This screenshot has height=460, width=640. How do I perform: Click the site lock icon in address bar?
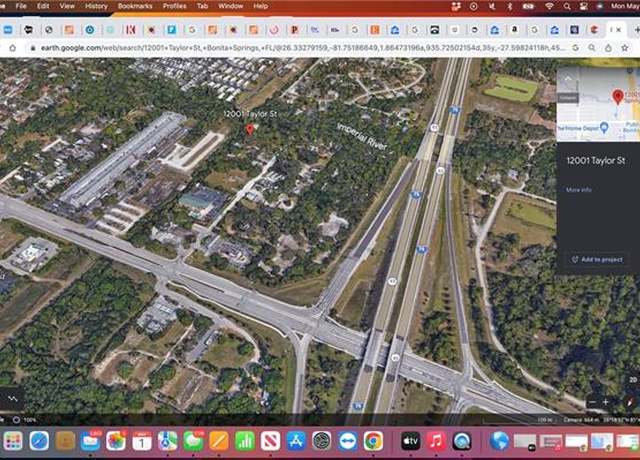33,48
